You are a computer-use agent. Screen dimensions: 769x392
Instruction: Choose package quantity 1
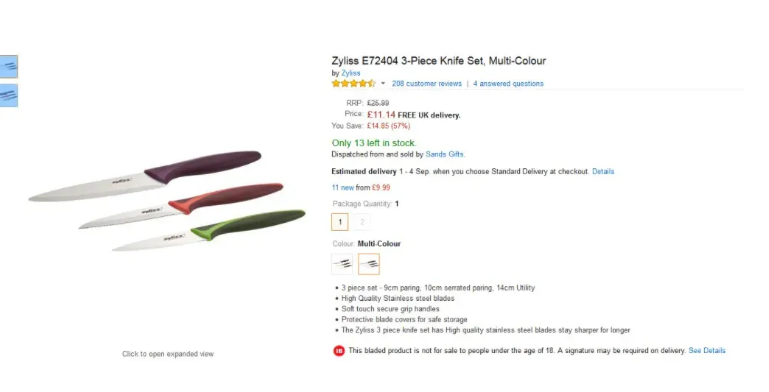pyautogui.click(x=340, y=222)
